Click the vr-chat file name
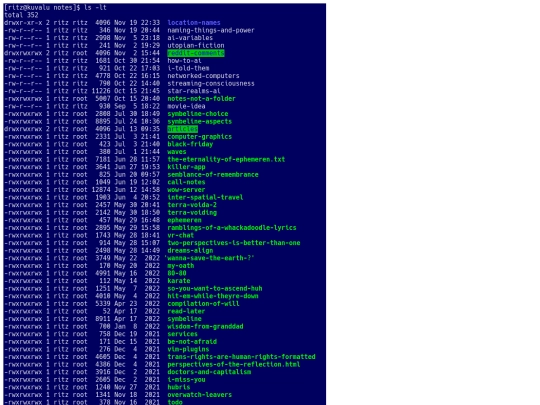Viewport: 540px width, 405px height. [180, 235]
